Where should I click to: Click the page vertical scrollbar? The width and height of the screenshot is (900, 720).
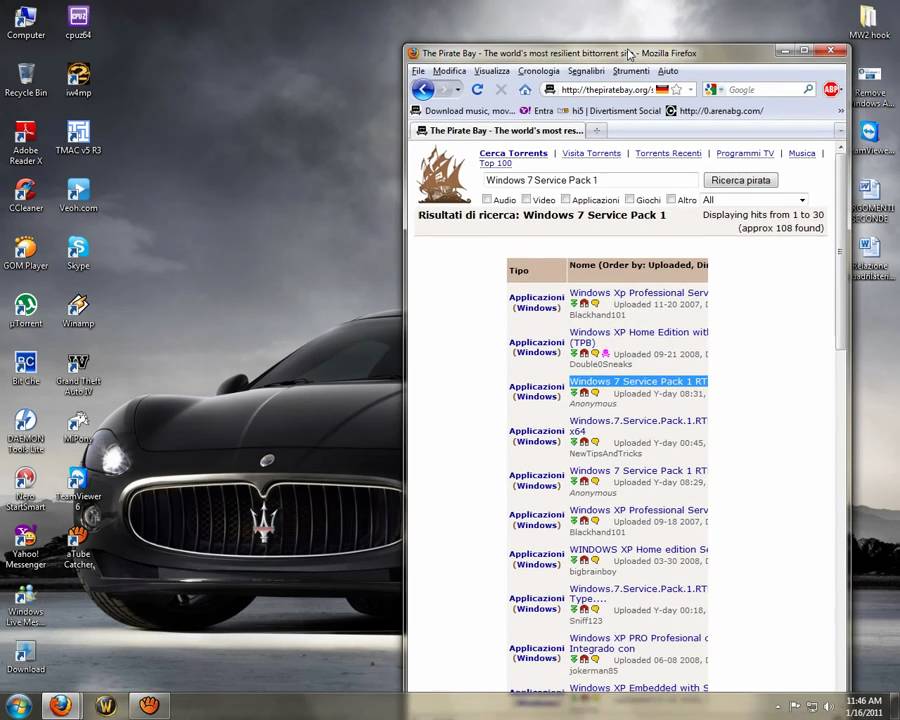pos(840,251)
